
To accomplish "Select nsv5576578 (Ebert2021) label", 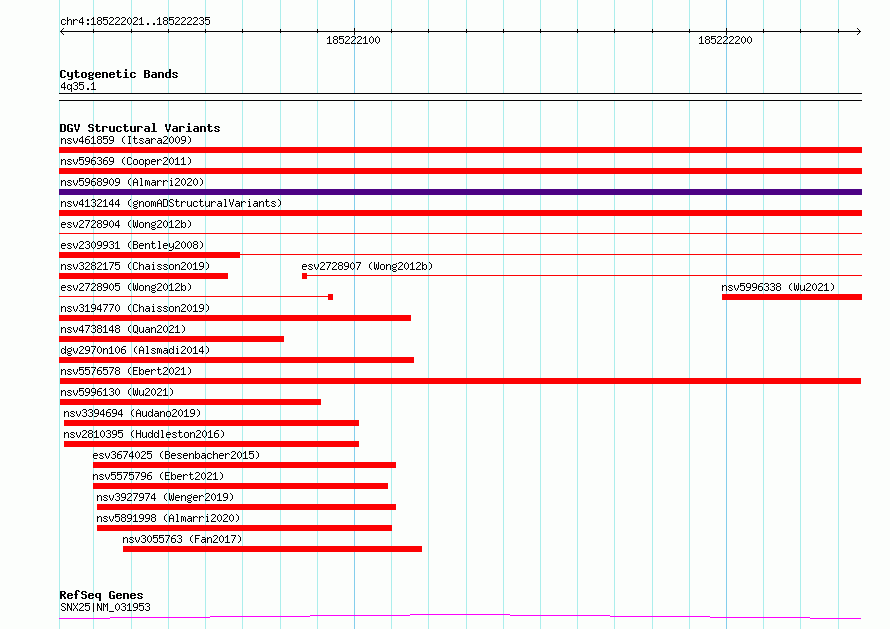I will click(x=126, y=371).
